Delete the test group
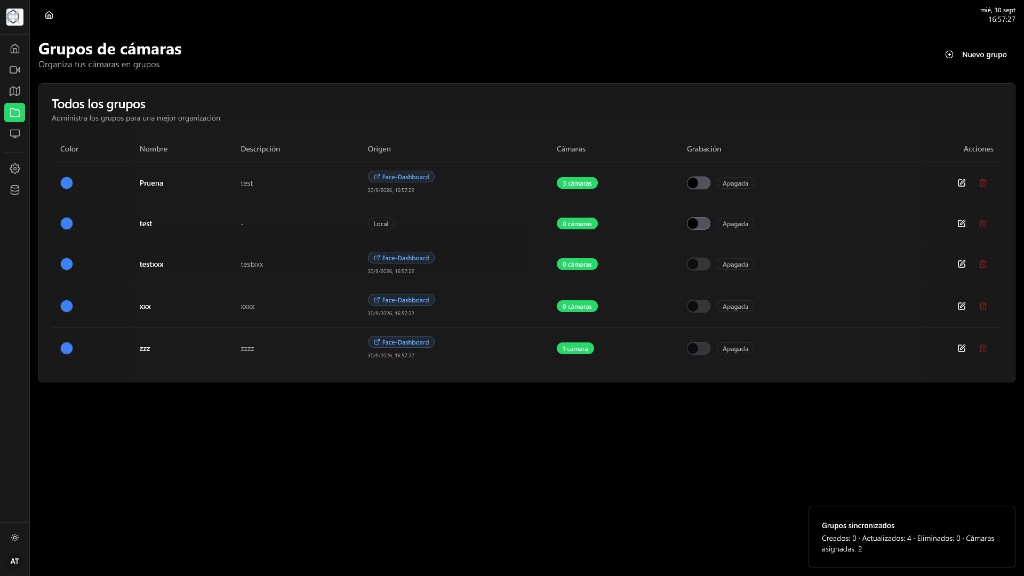 coord(983,223)
